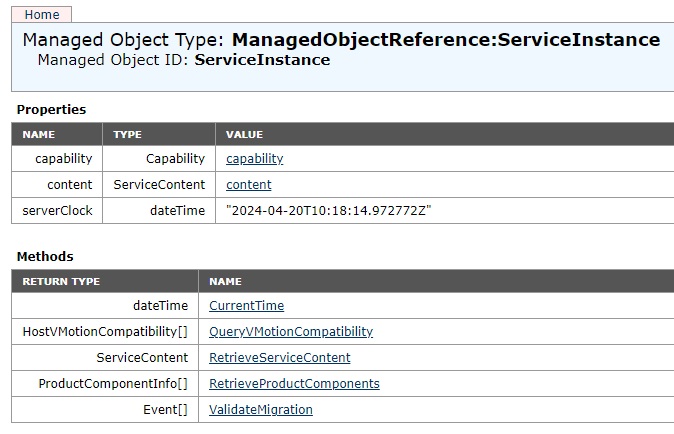Image resolution: width=674 pixels, height=434 pixels.
Task: Click the HostVMotionCompatibility[] return type cell
Action: [105, 332]
